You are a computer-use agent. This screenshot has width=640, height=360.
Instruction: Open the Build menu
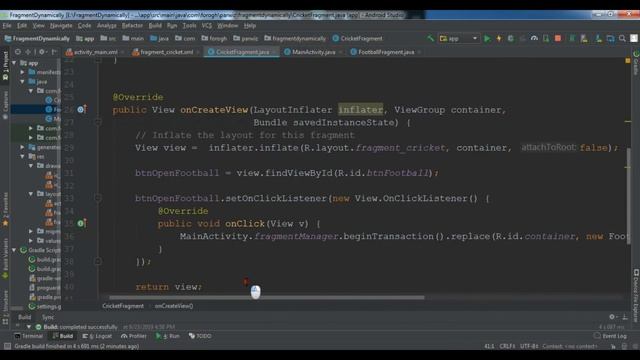point(155,25)
